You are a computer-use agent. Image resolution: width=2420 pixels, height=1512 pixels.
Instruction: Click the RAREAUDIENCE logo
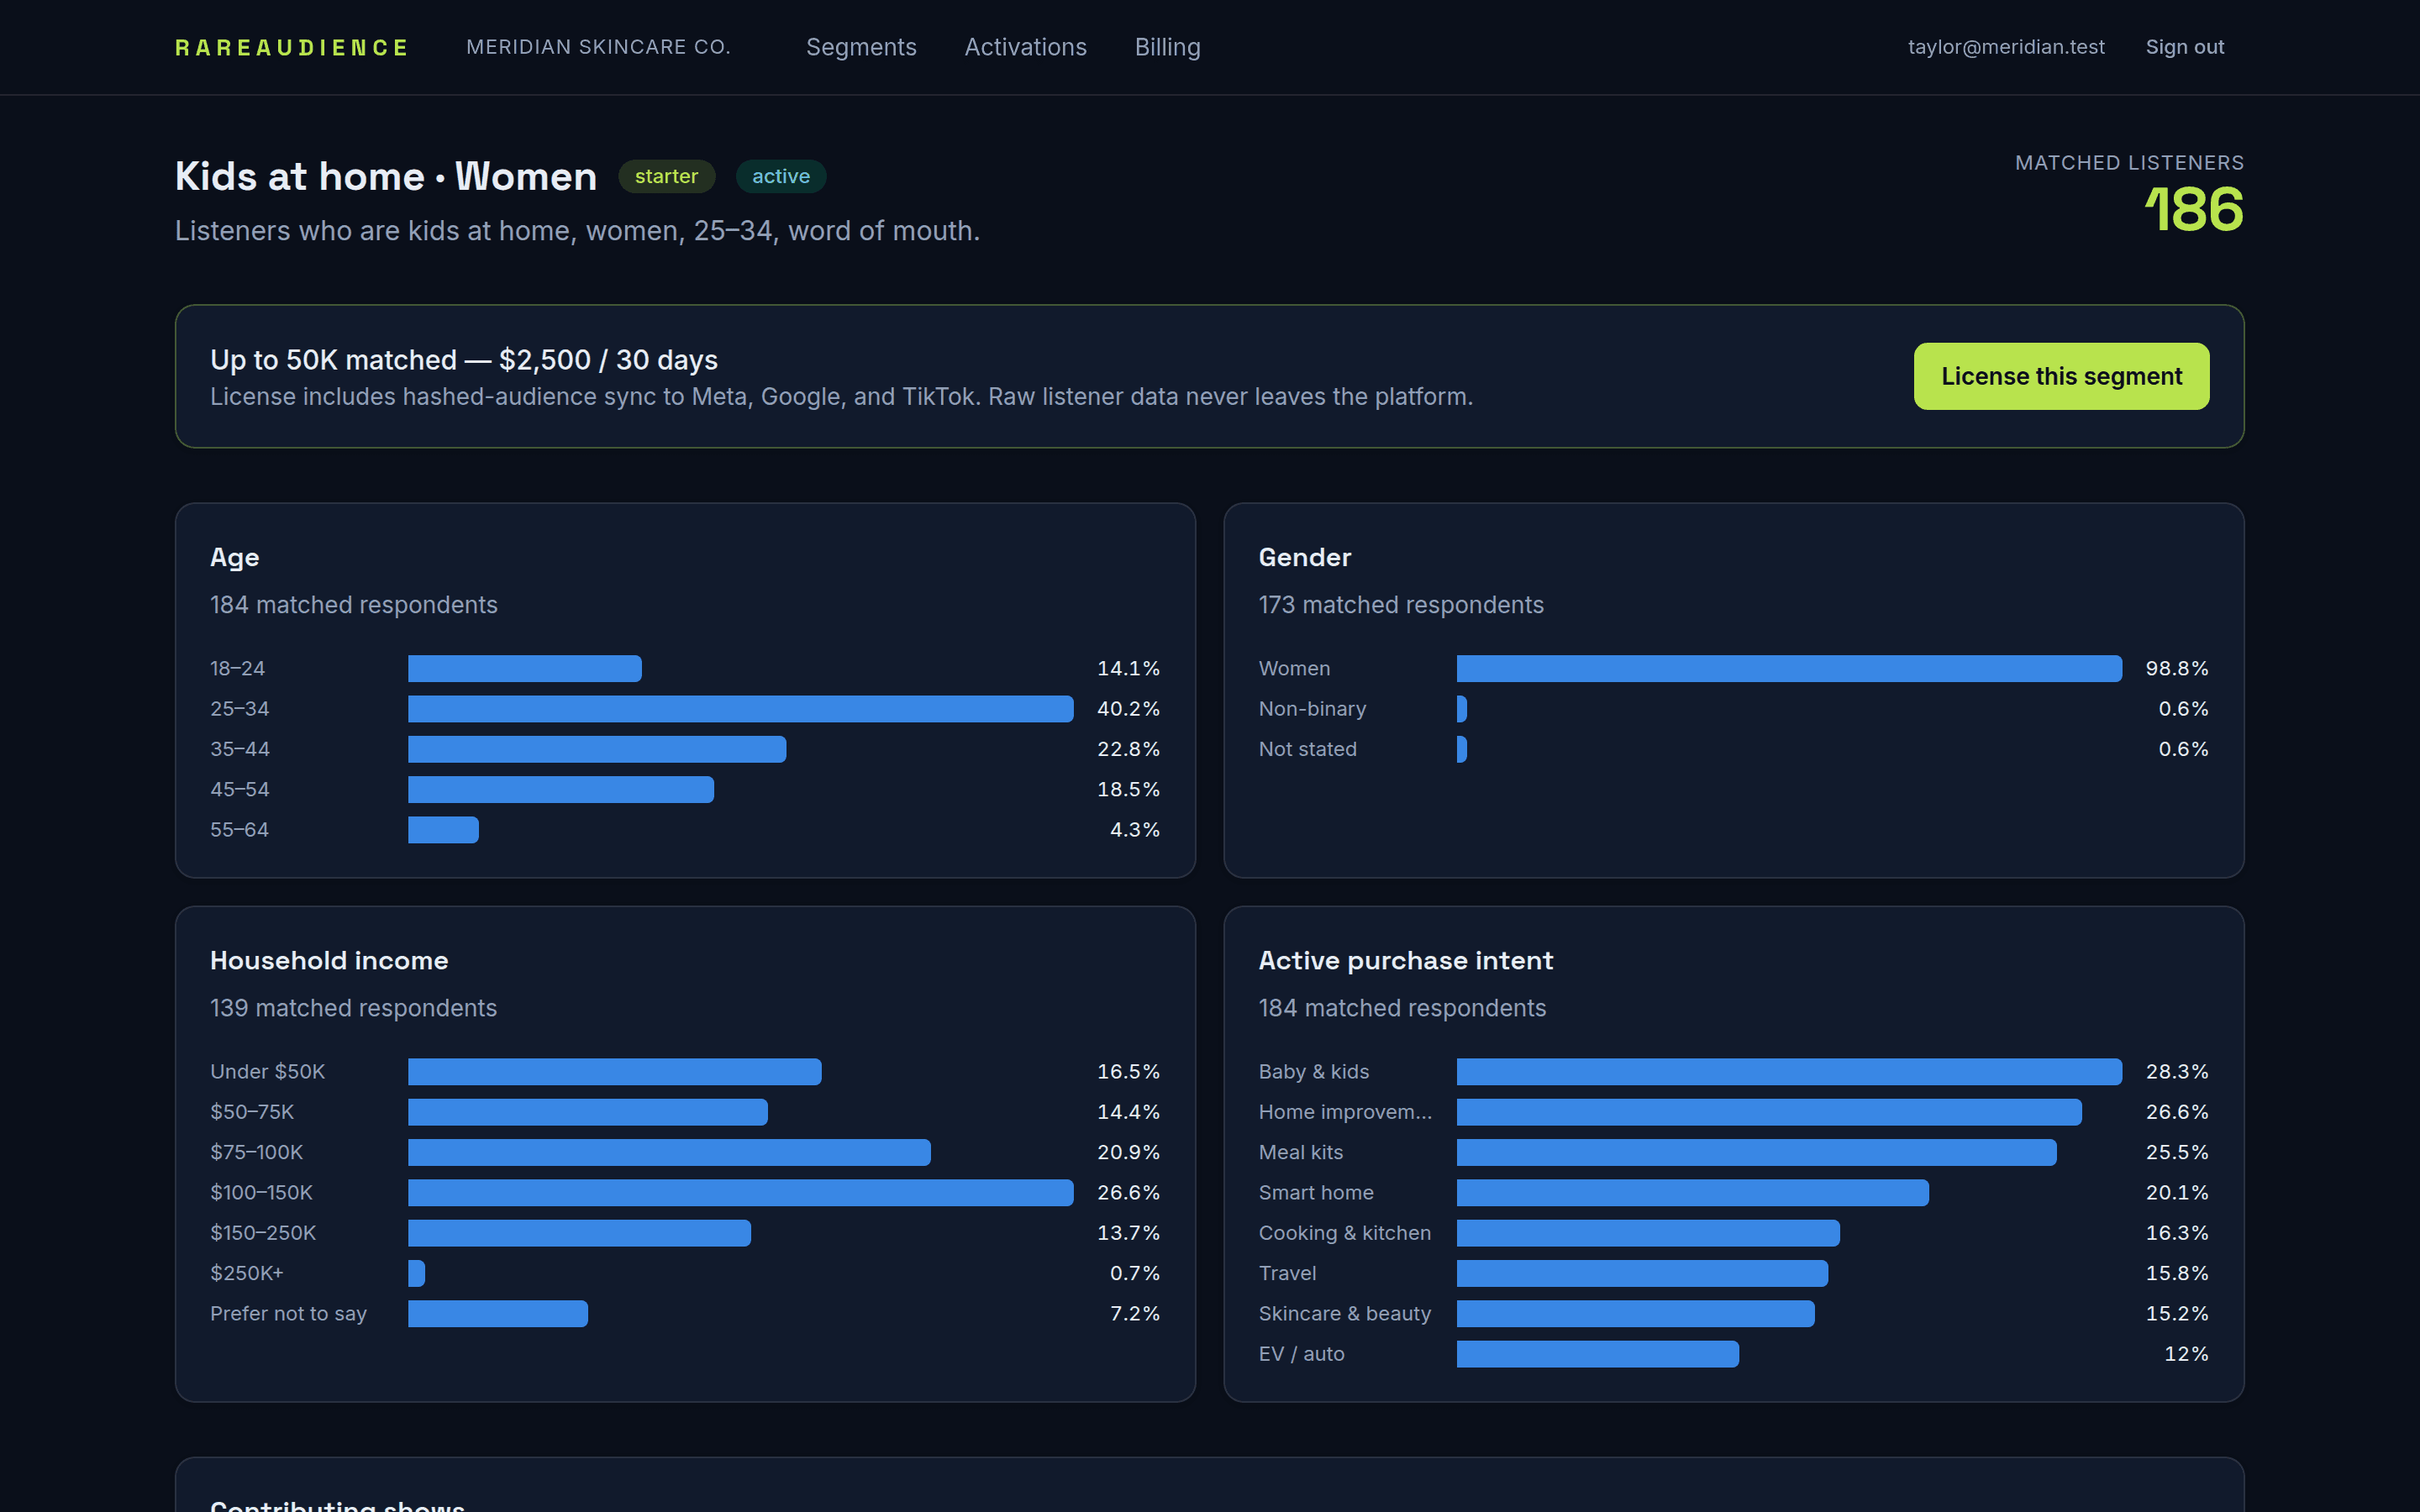(292, 48)
